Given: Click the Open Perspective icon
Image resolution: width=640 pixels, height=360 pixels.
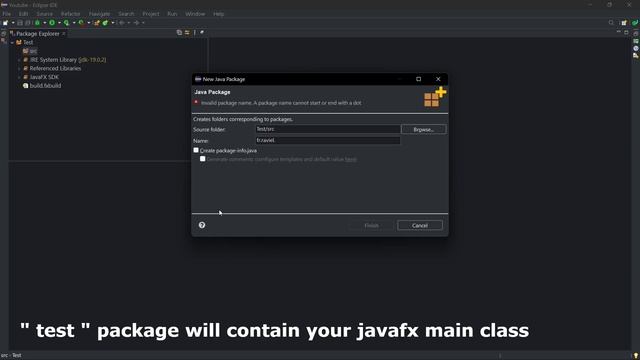Looking at the screenshot, I should click(624, 23).
